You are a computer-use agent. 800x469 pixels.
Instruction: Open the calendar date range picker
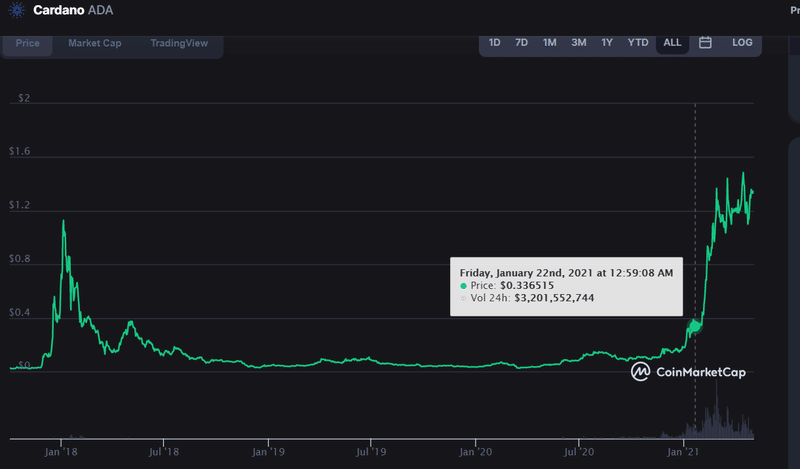pyautogui.click(x=705, y=42)
